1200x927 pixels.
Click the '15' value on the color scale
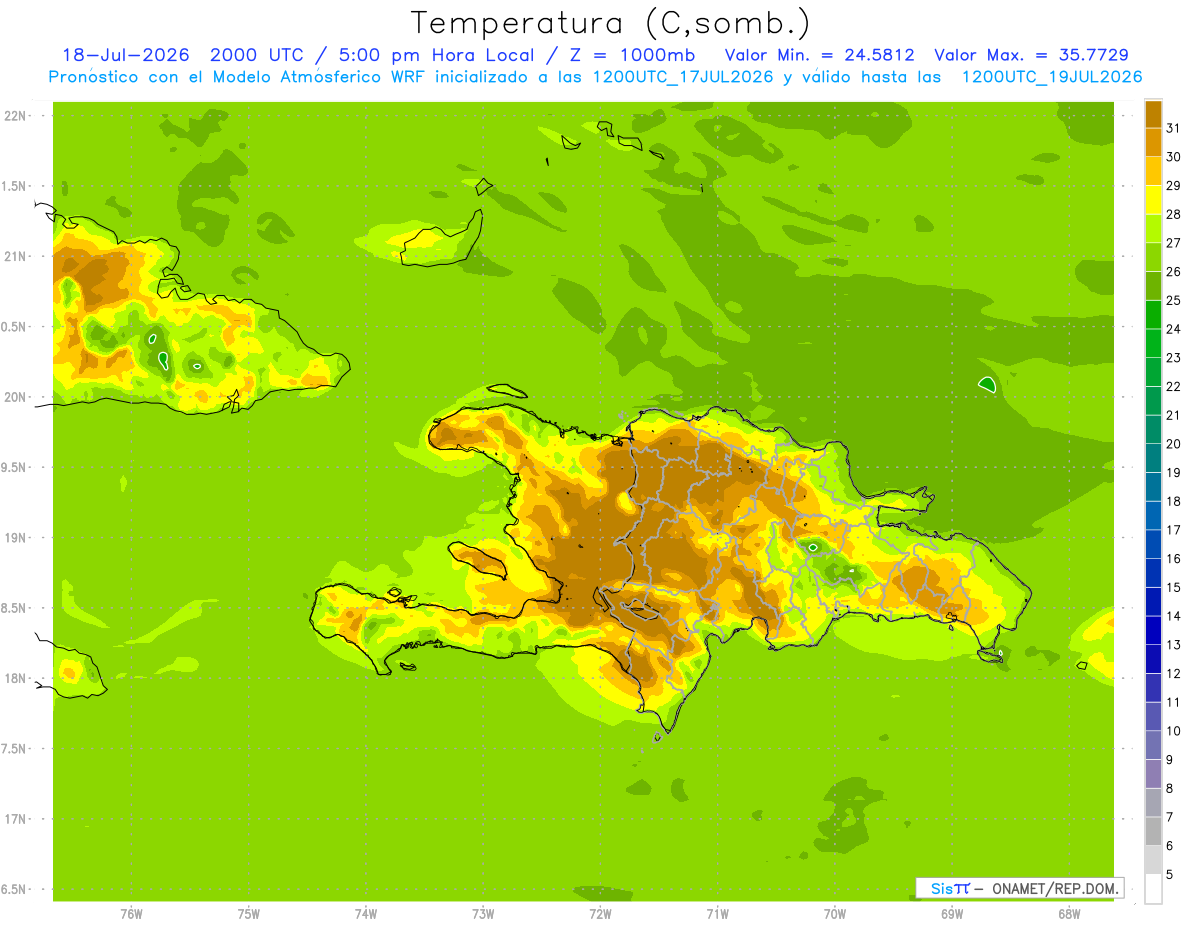tap(1173, 588)
